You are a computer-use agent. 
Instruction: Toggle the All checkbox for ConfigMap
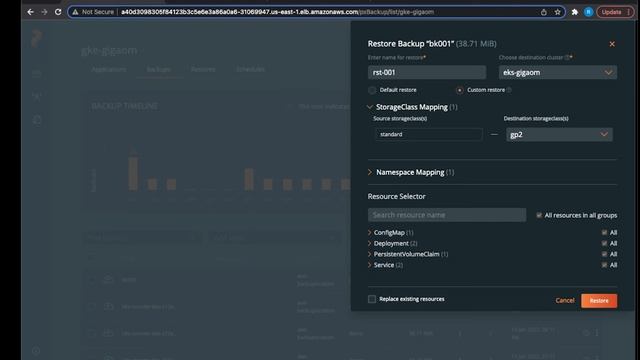click(604, 233)
